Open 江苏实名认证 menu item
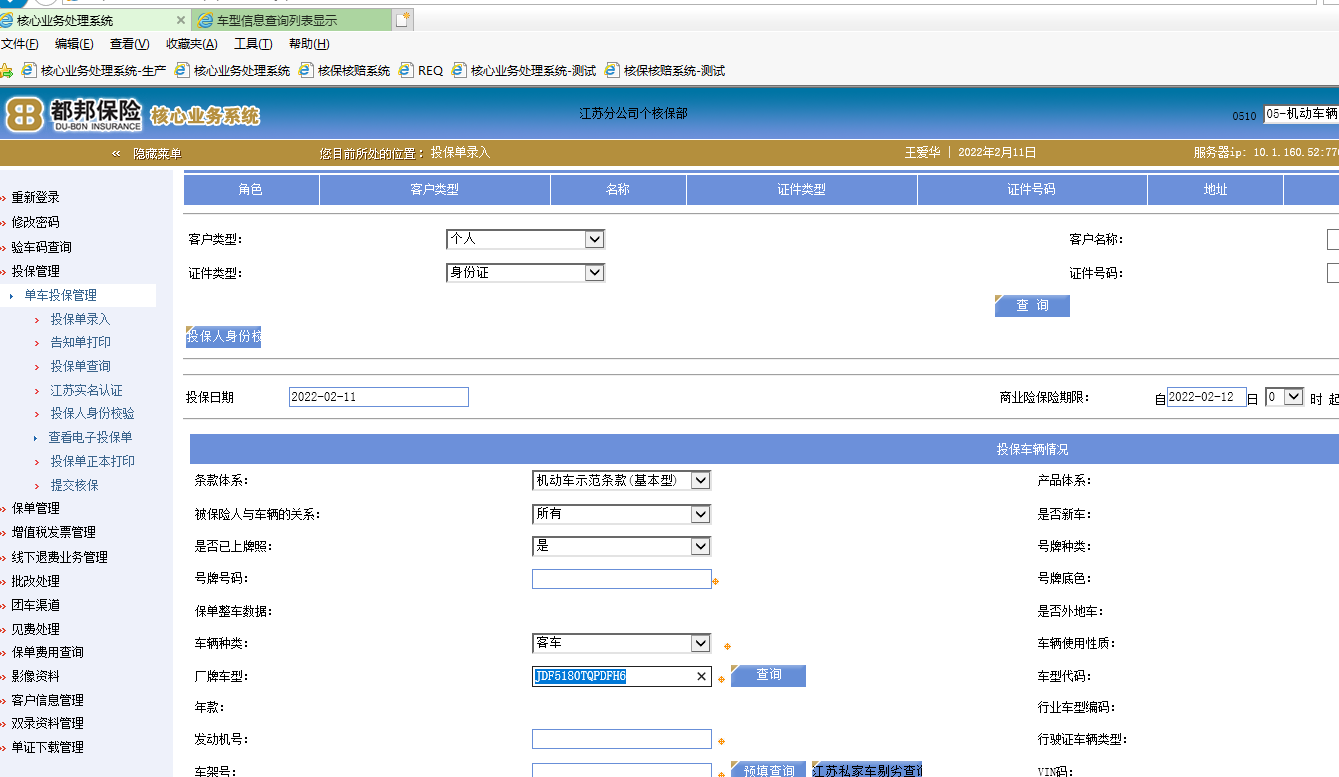Screen dimensions: 1339x777 click(x=86, y=390)
